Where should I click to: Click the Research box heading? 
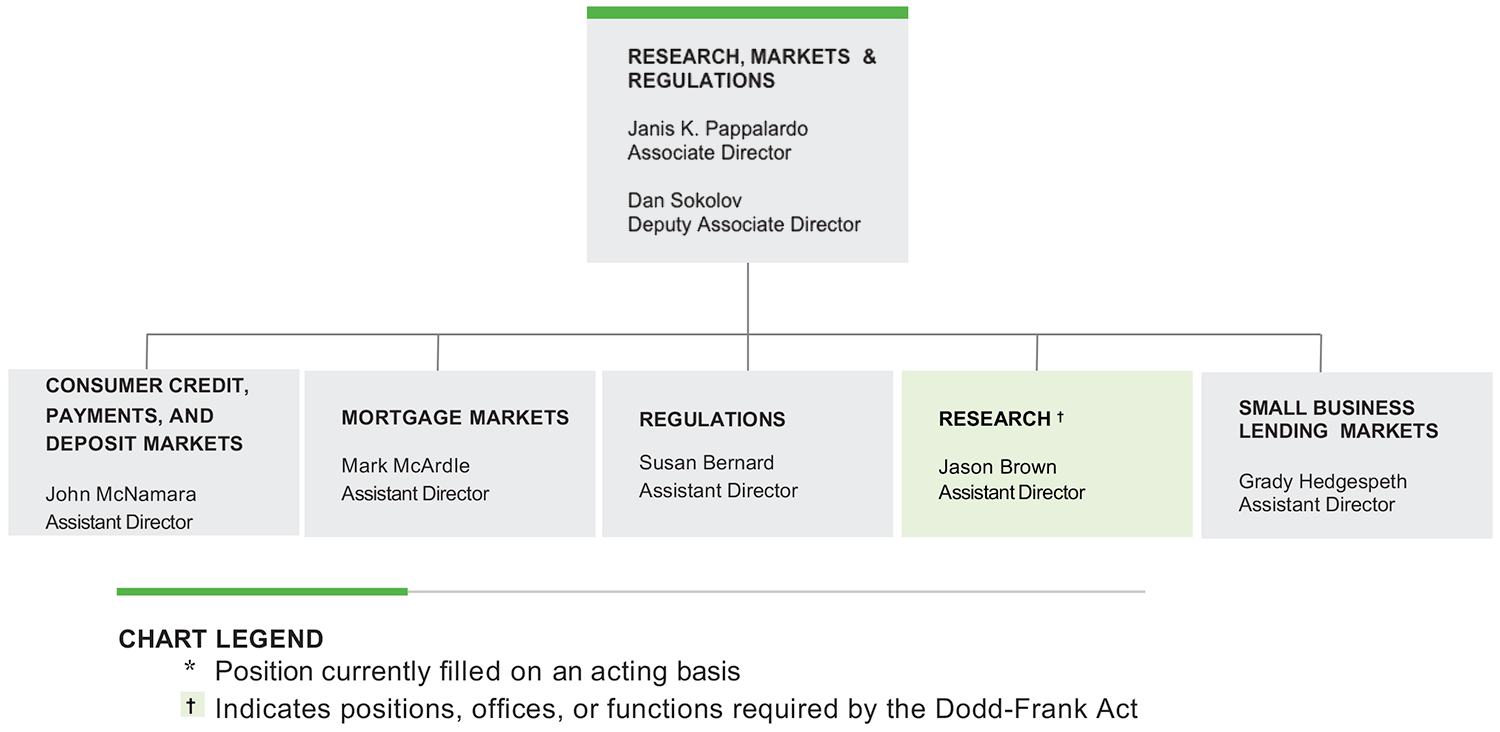click(x=994, y=420)
